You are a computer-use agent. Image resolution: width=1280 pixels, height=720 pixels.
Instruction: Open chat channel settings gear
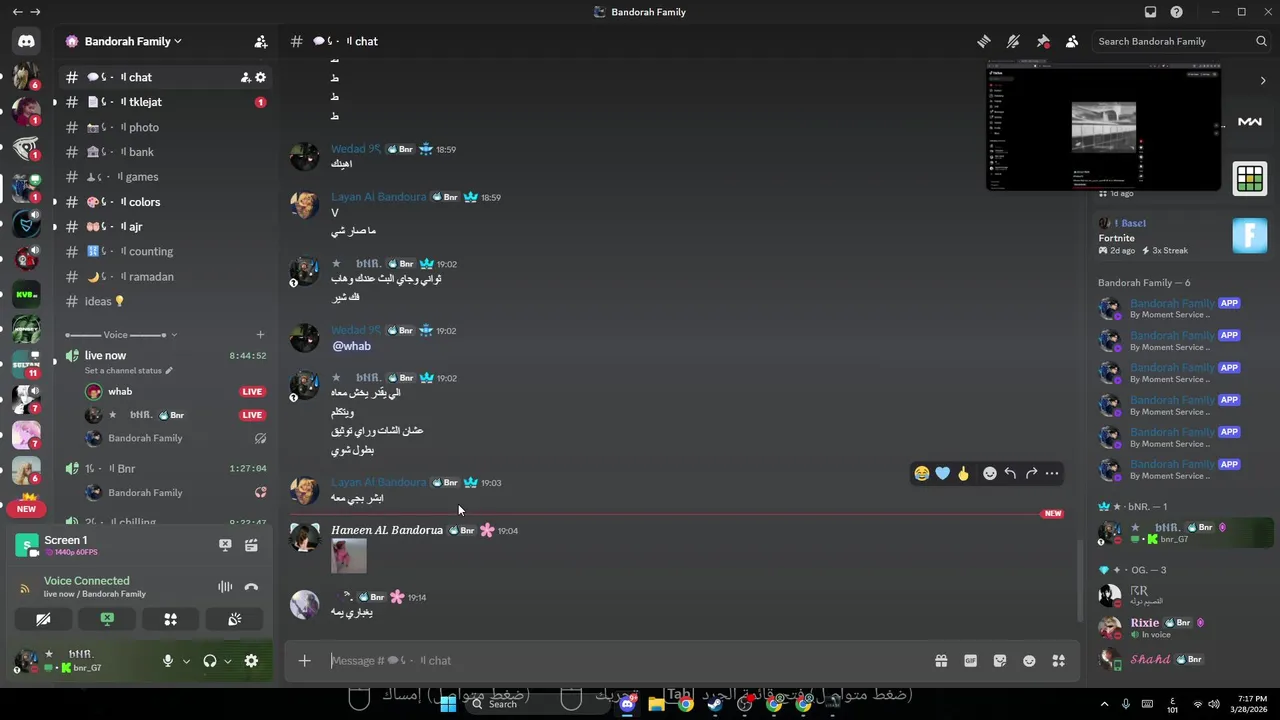(261, 77)
